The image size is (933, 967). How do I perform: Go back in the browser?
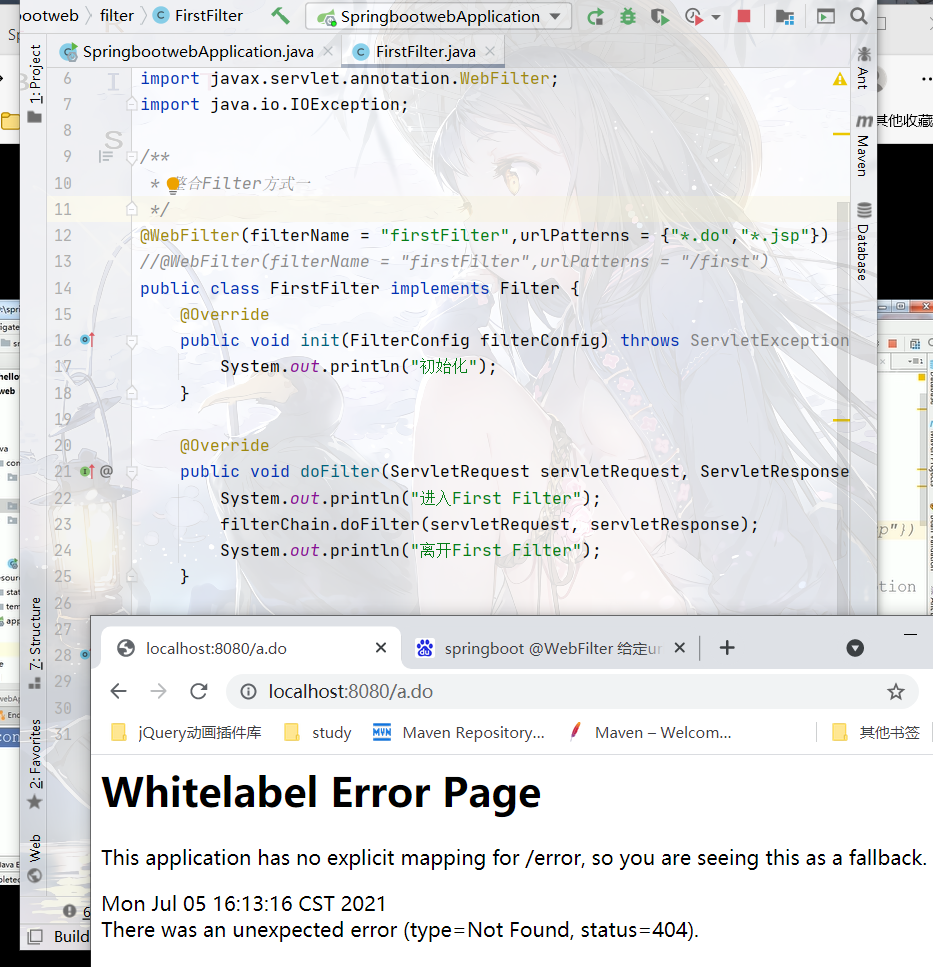pos(118,691)
